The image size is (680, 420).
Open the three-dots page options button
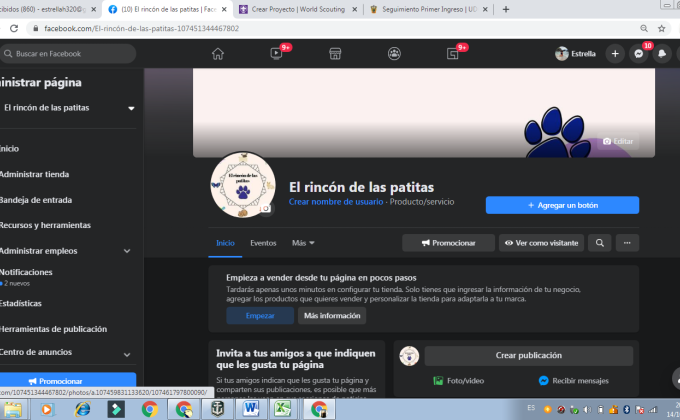[627, 242]
